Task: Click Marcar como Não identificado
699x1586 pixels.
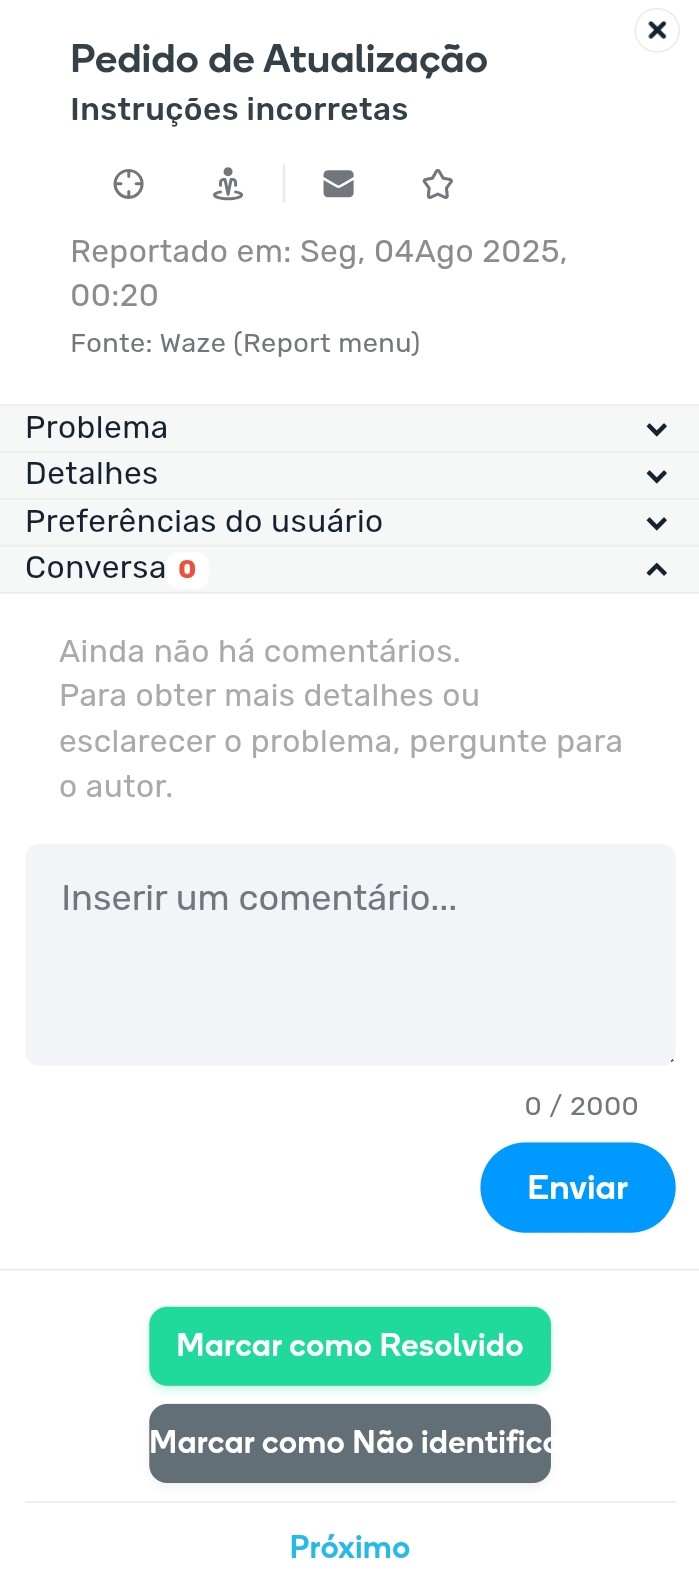Action: click(x=350, y=1443)
